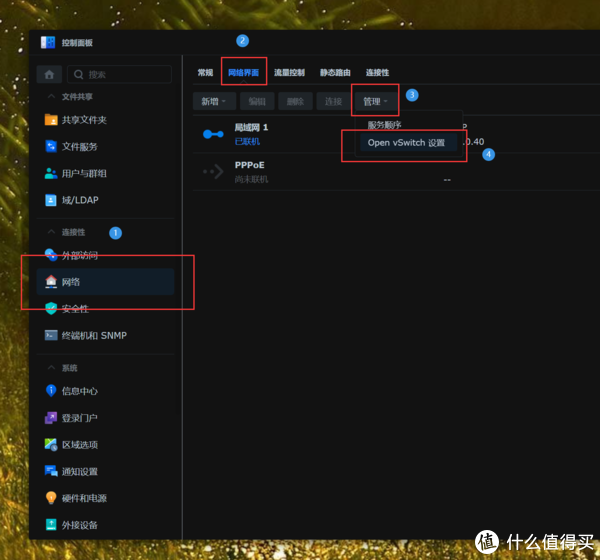Click the 已联机 connected status text
600x560 pixels.
click(x=247, y=142)
